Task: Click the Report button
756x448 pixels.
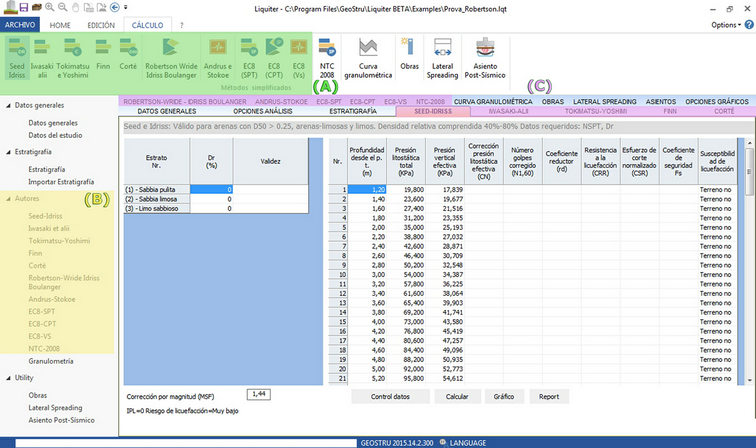Action: coord(549,396)
